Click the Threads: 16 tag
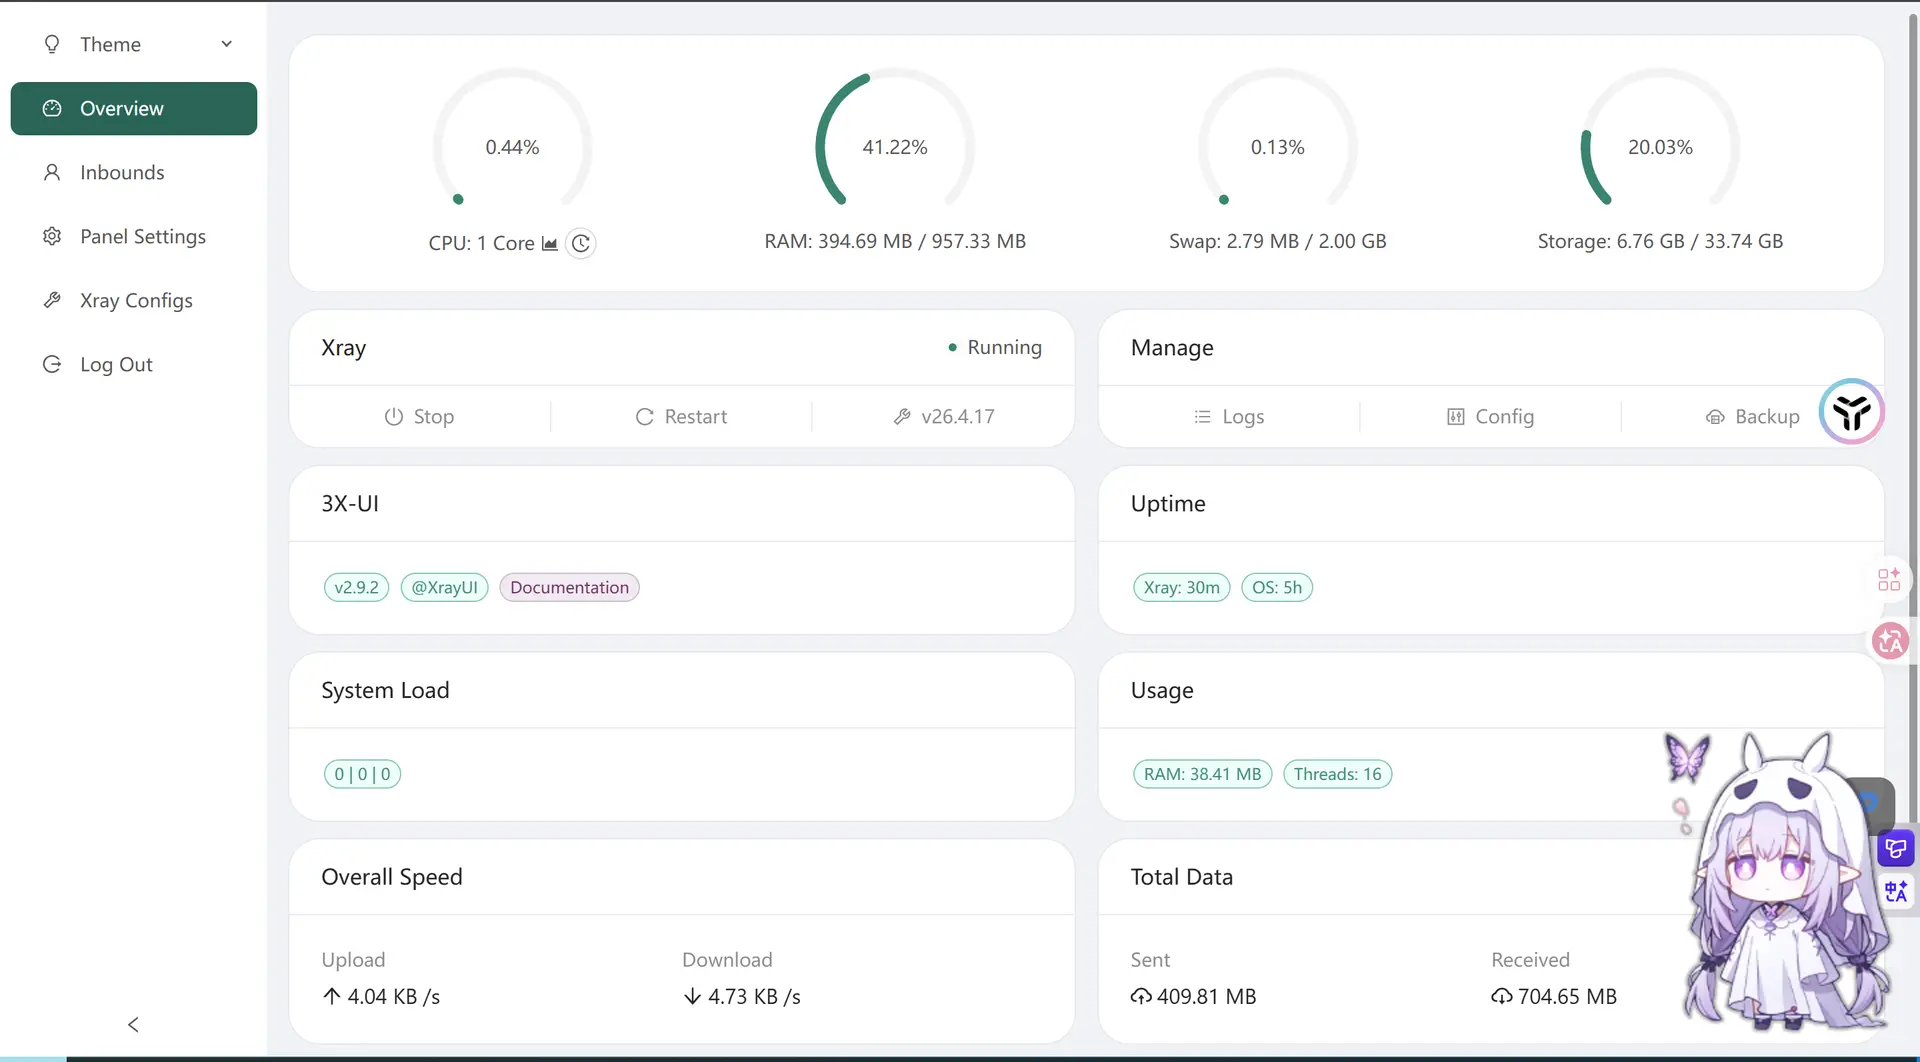 [1338, 774]
